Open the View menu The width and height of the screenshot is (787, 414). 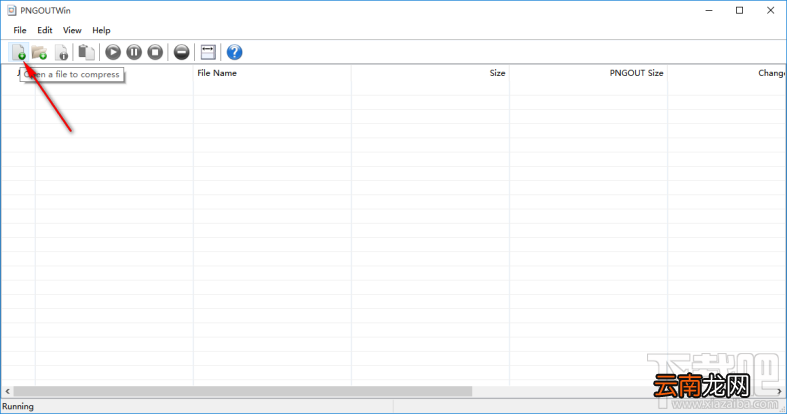72,30
